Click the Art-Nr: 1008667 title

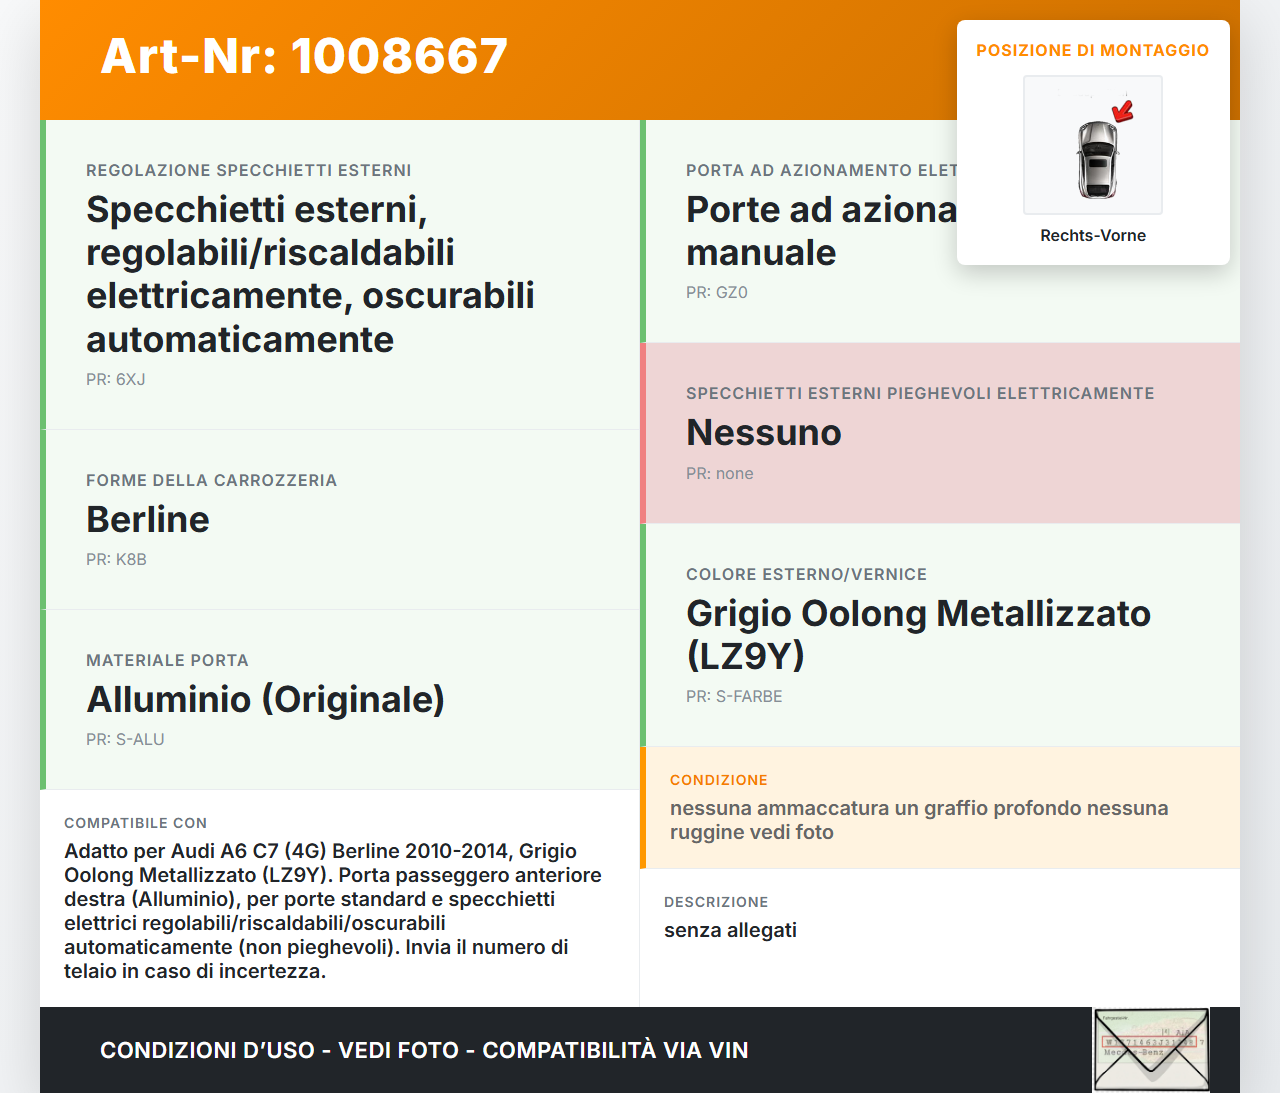click(303, 57)
